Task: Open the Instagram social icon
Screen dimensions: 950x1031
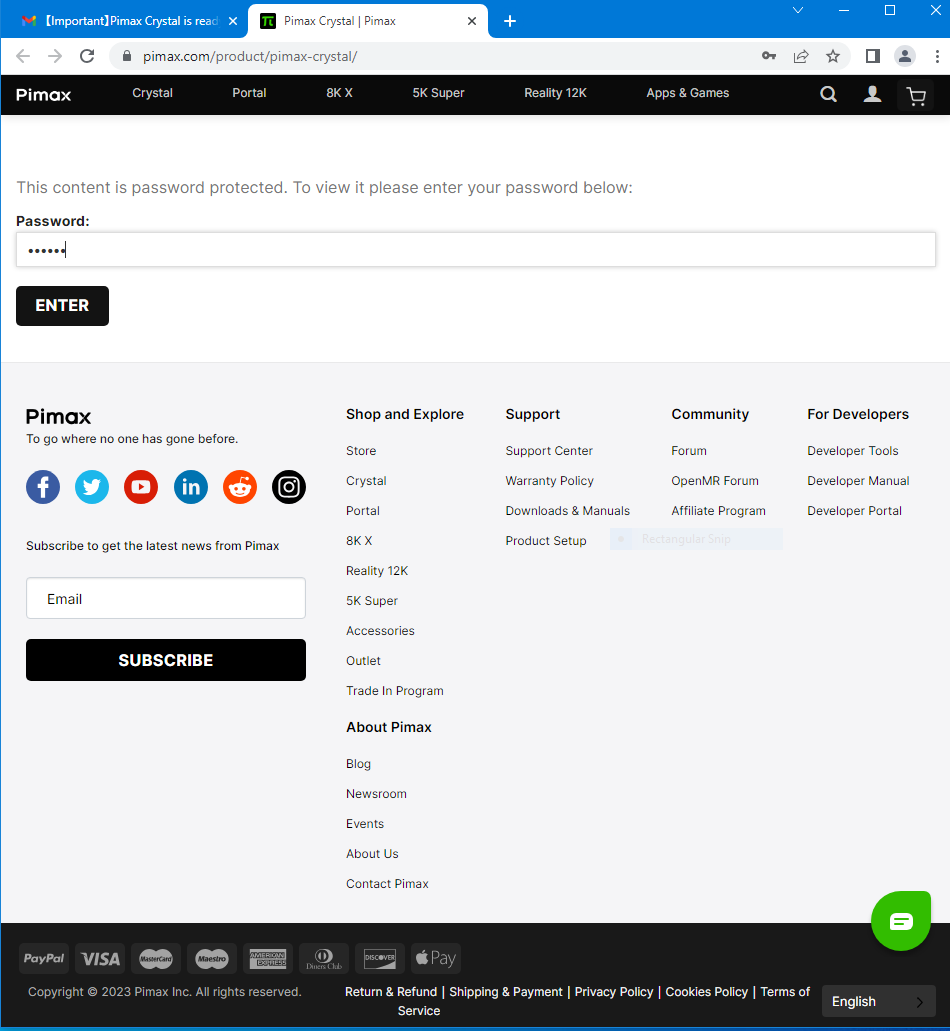Action: (x=289, y=487)
